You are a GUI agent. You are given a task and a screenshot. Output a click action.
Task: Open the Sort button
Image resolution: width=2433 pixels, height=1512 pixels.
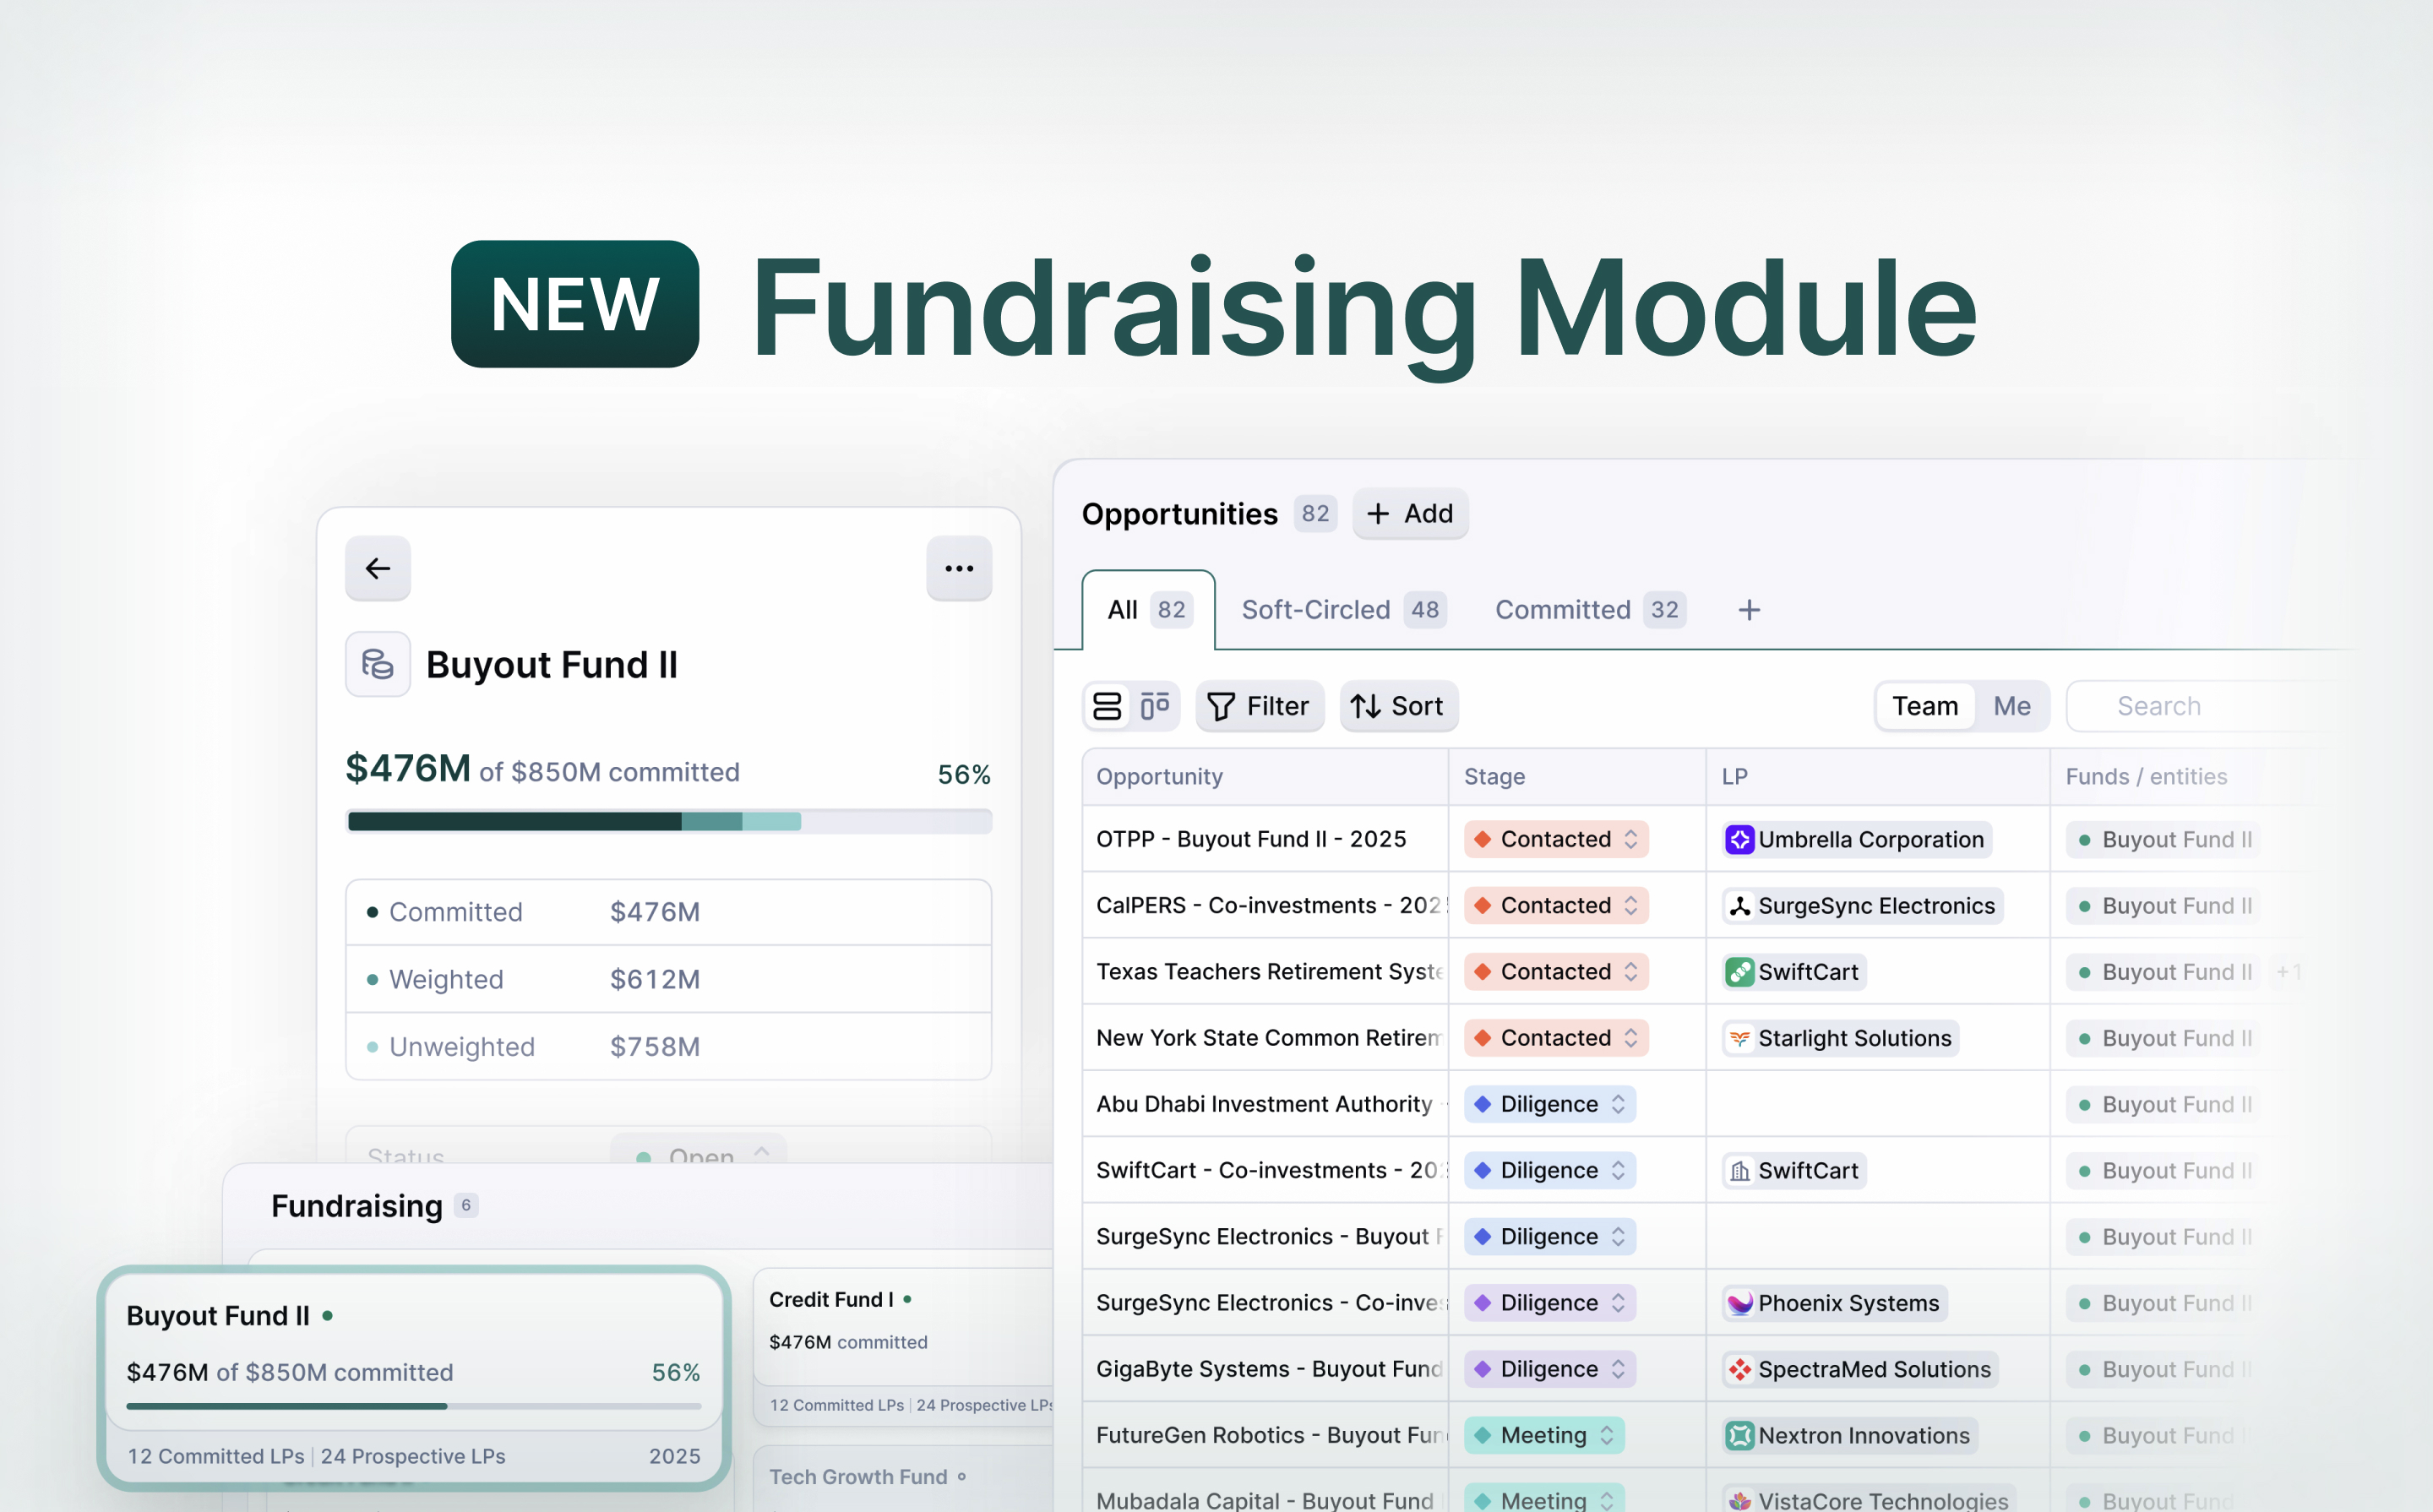(1398, 706)
